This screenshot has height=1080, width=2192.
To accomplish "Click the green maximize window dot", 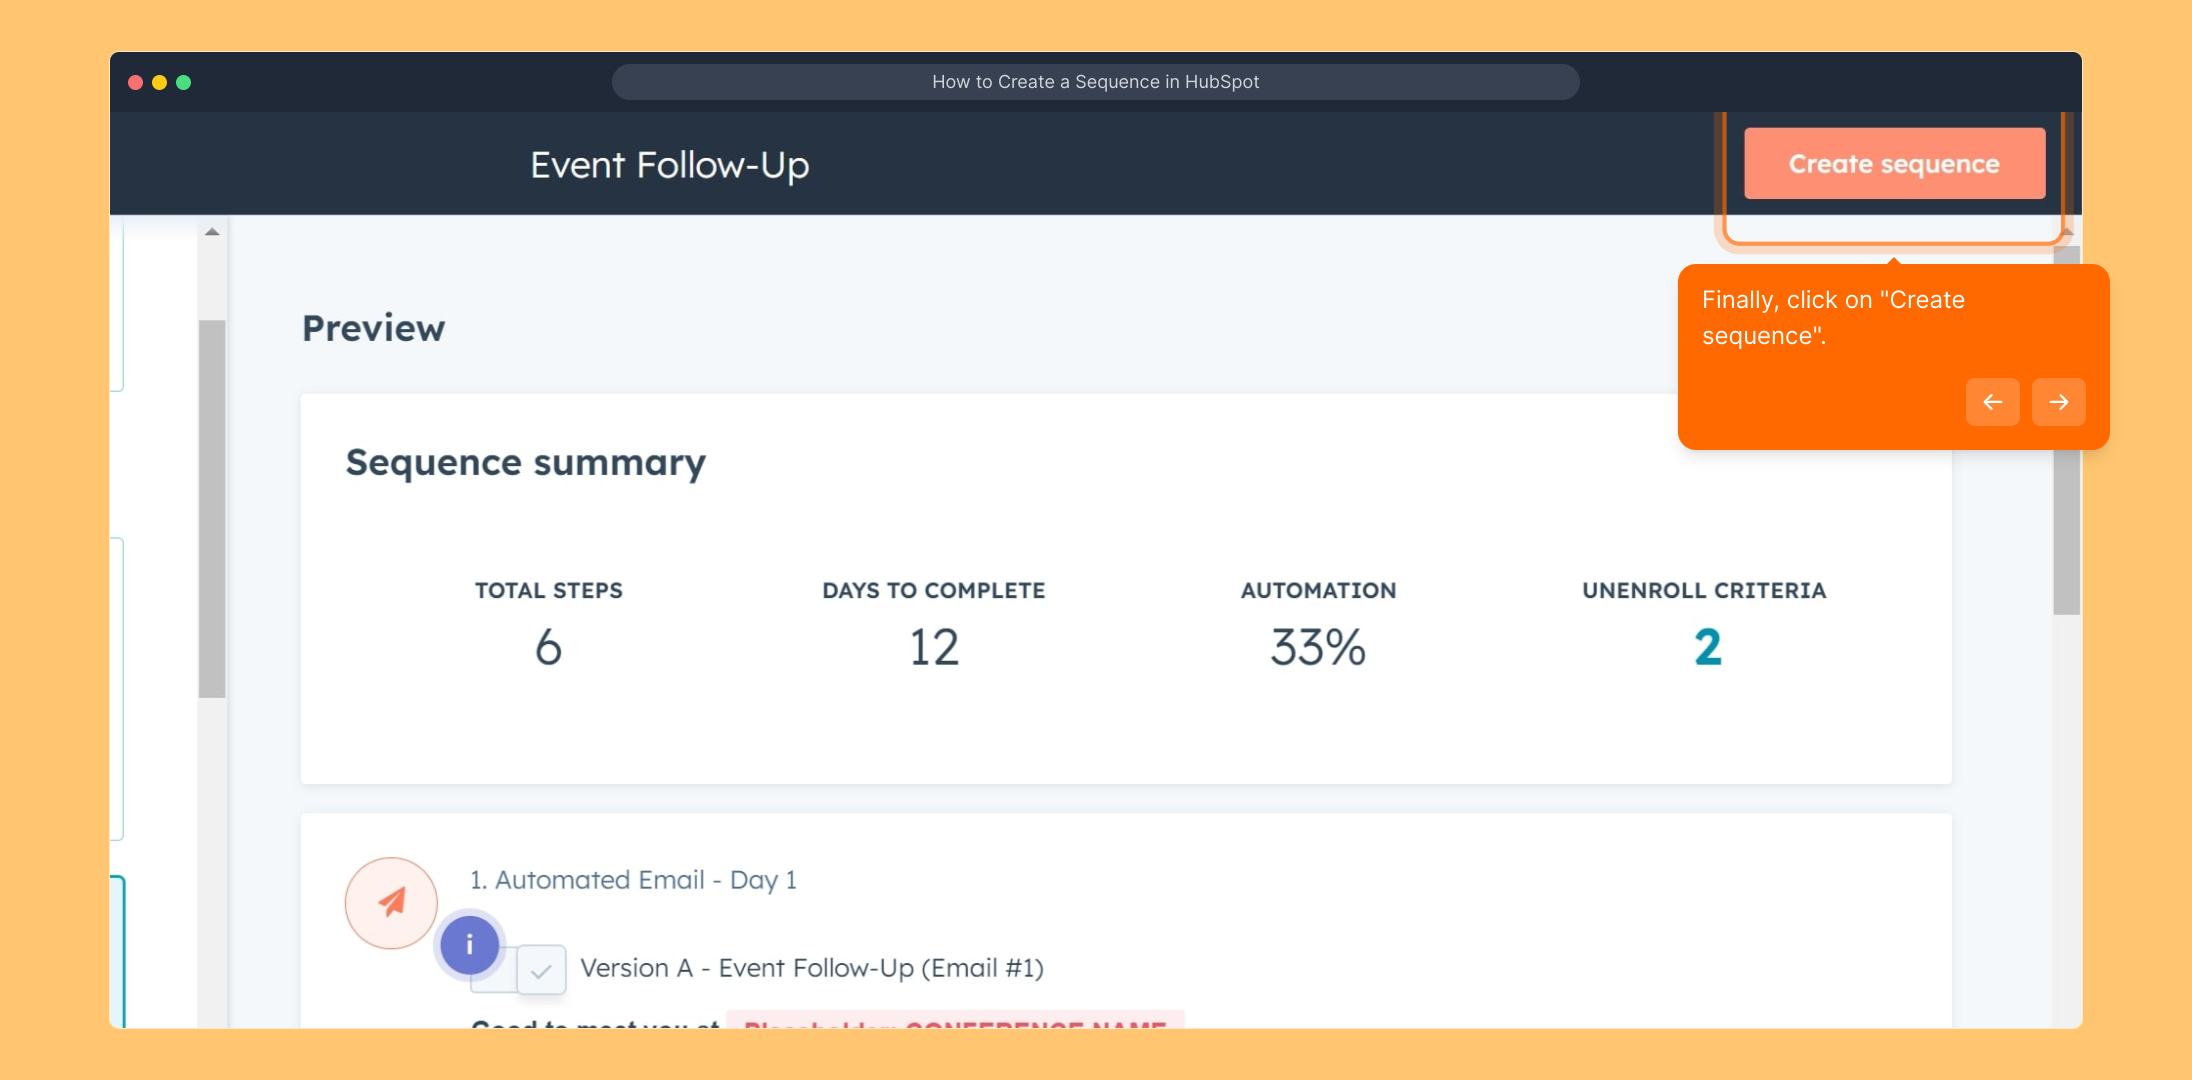I will tap(184, 82).
